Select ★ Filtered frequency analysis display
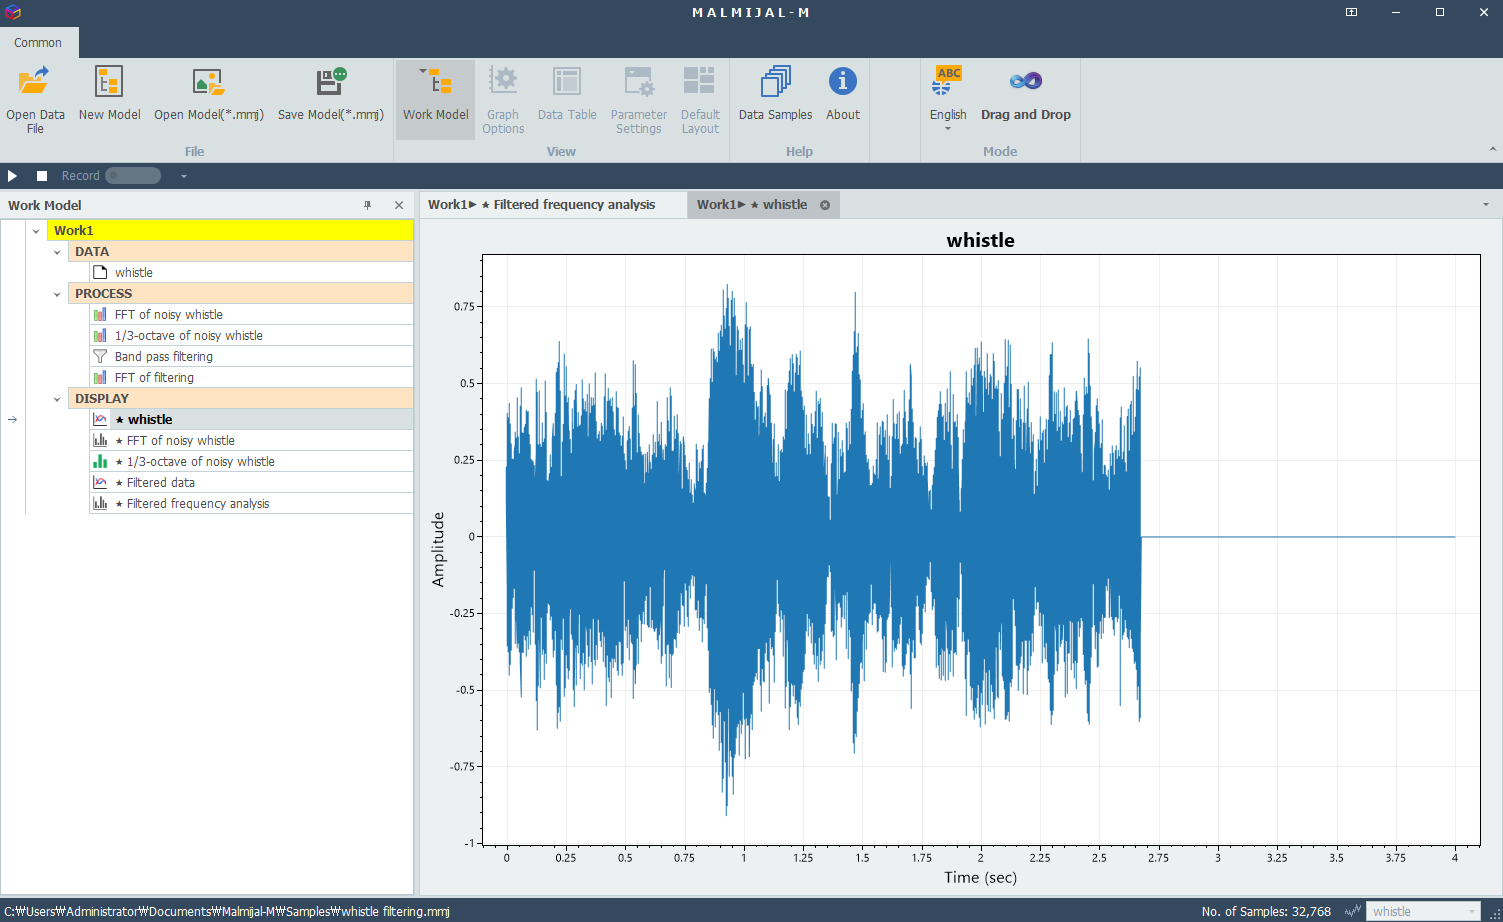Viewport: 1503px width, 922px height. click(251, 504)
